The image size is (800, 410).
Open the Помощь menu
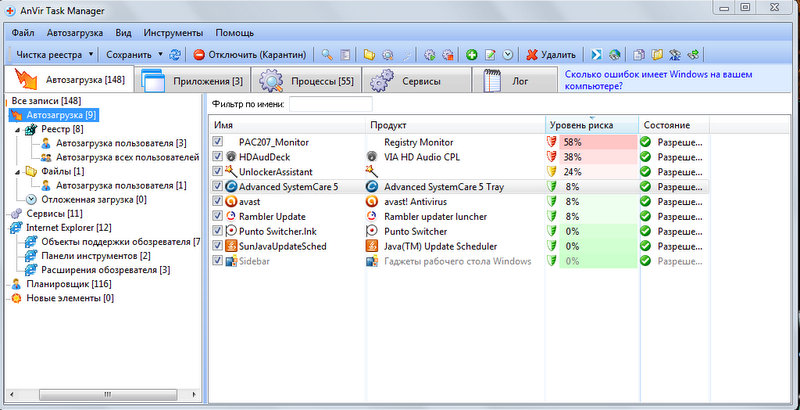pyautogui.click(x=235, y=33)
